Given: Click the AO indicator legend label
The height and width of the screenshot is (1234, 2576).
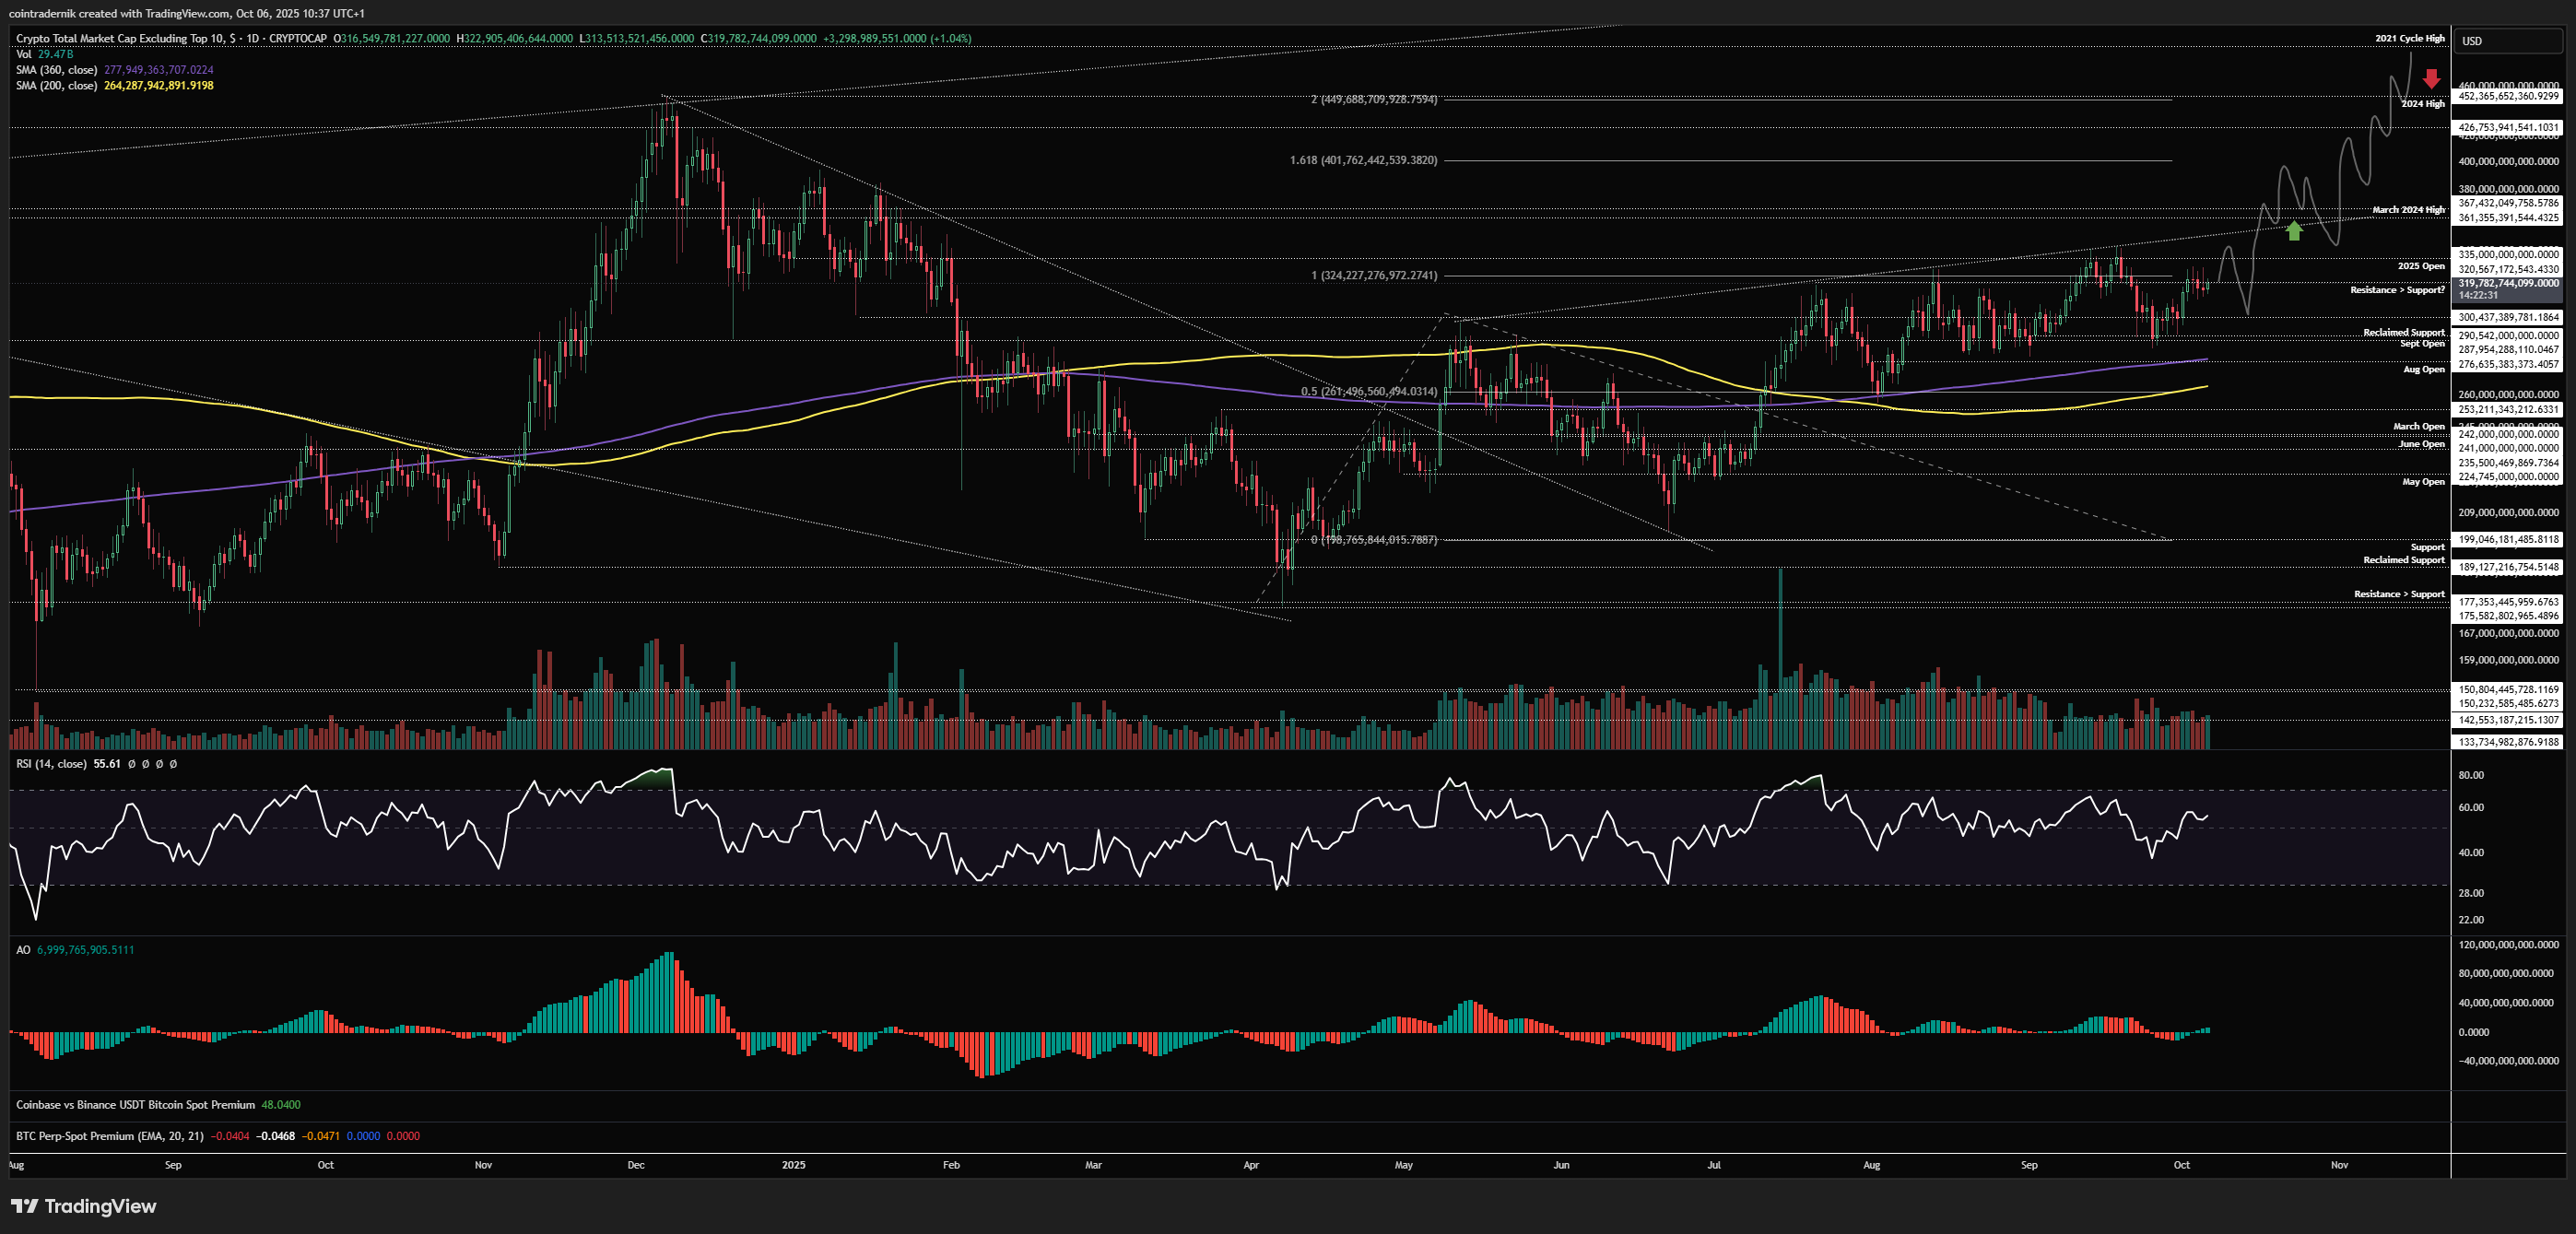Looking at the screenshot, I should (23, 950).
